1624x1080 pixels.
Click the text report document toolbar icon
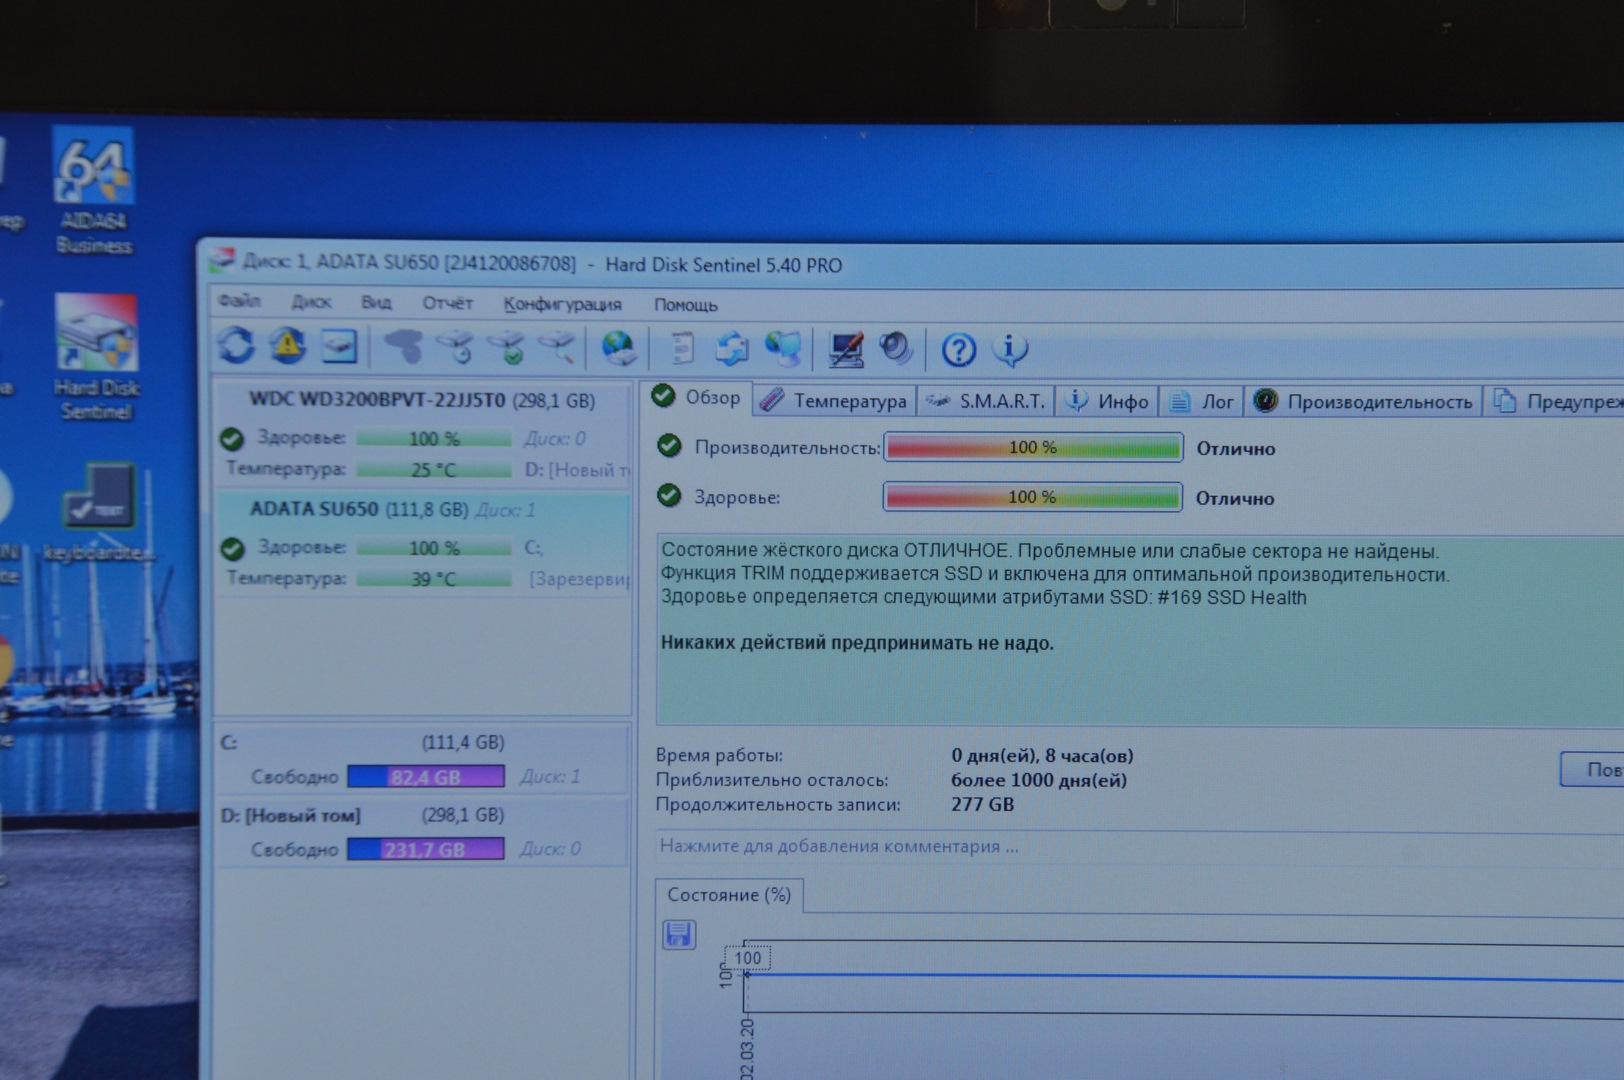(681, 348)
